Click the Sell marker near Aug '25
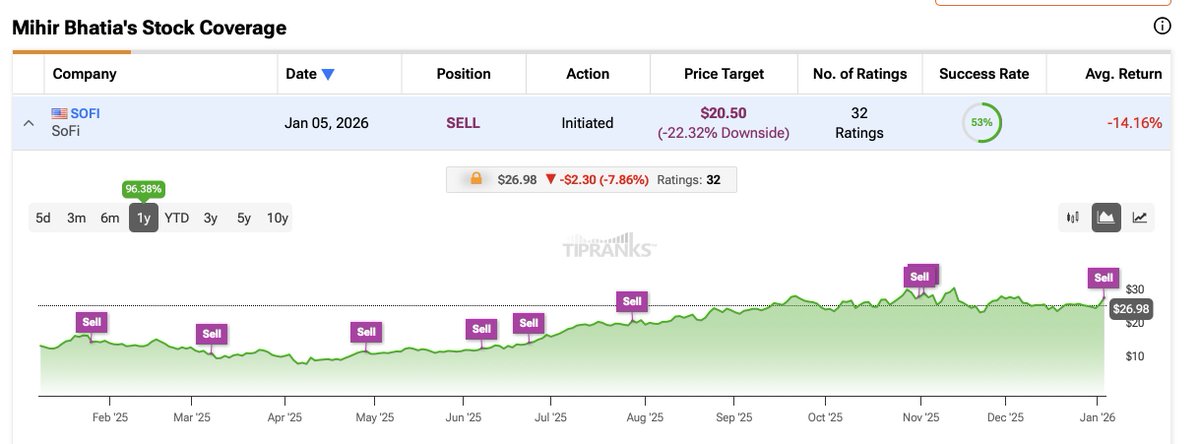1200x444 pixels. pos(632,301)
